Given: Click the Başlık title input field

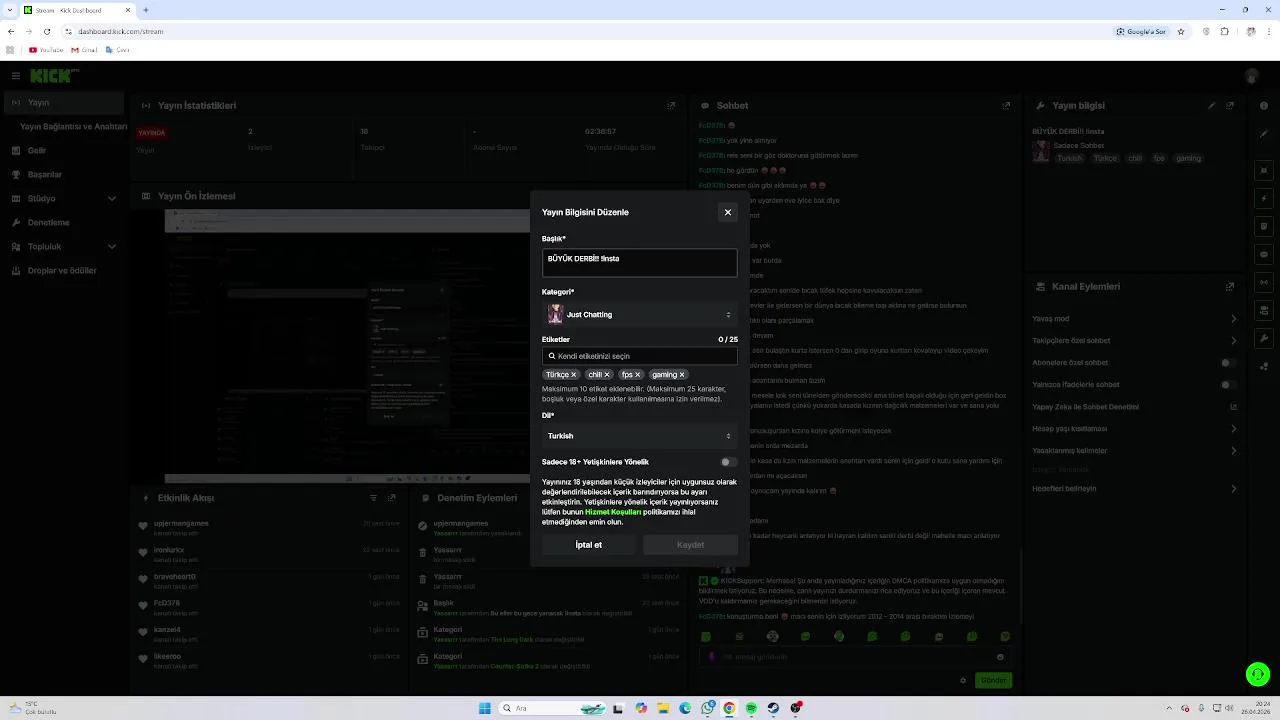Looking at the screenshot, I should point(640,263).
